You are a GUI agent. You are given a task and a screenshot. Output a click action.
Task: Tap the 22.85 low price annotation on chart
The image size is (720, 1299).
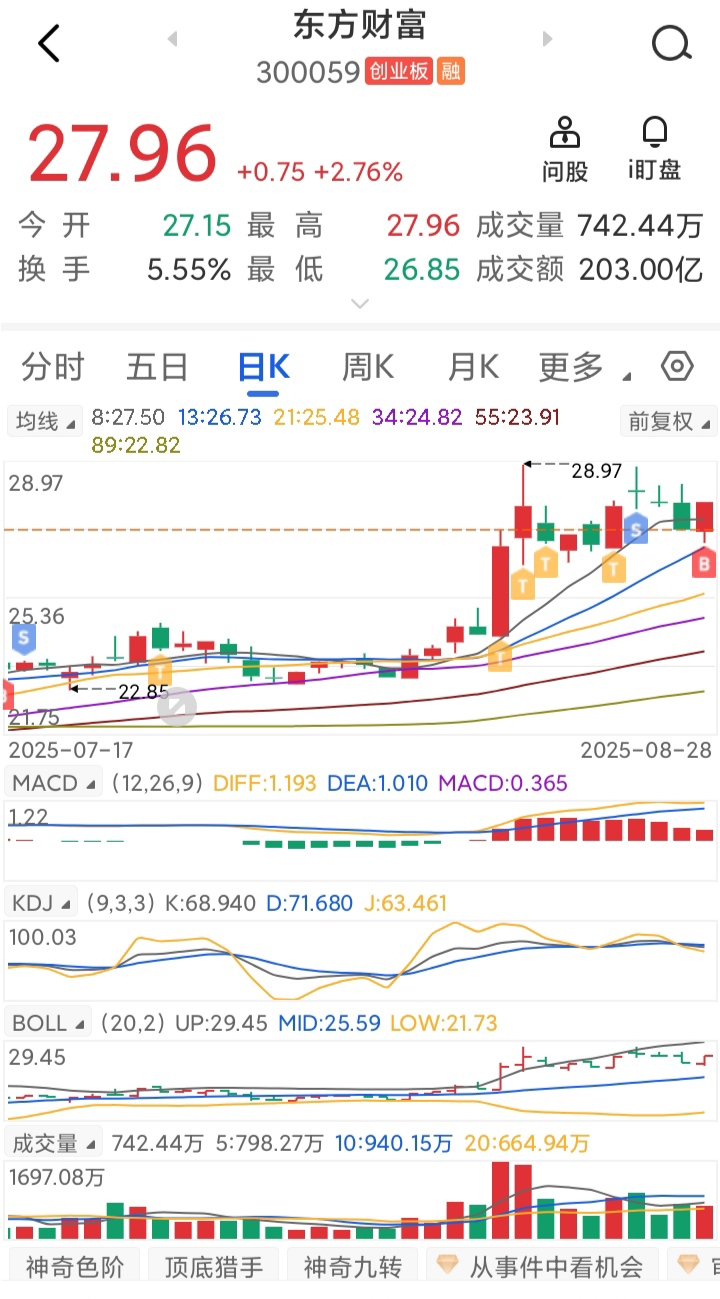coord(144,691)
